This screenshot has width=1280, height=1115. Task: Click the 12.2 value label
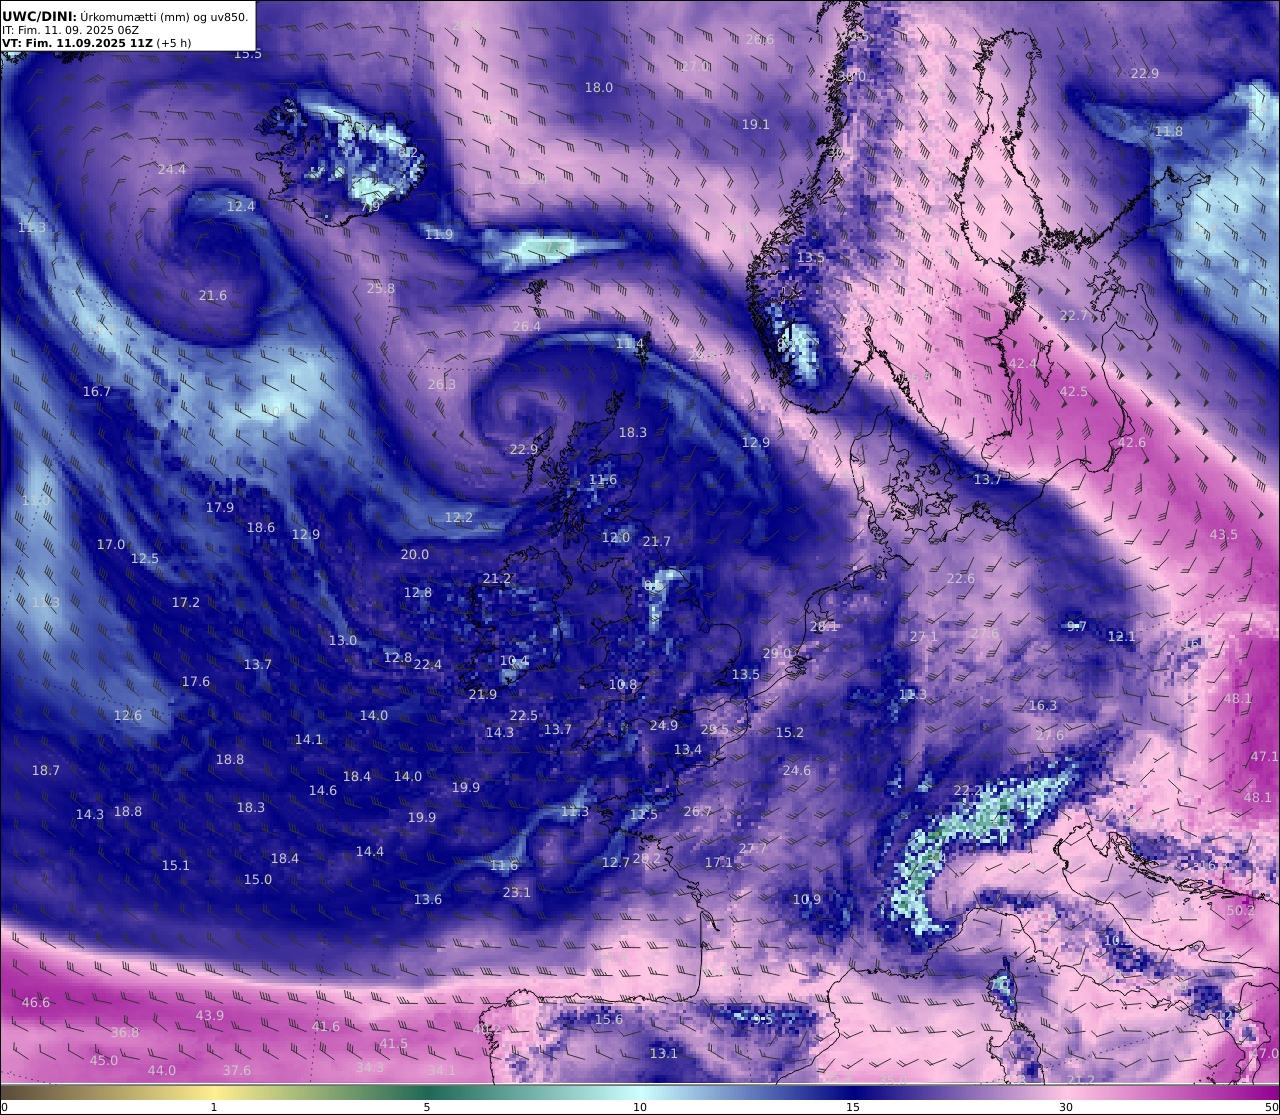pyautogui.click(x=459, y=517)
